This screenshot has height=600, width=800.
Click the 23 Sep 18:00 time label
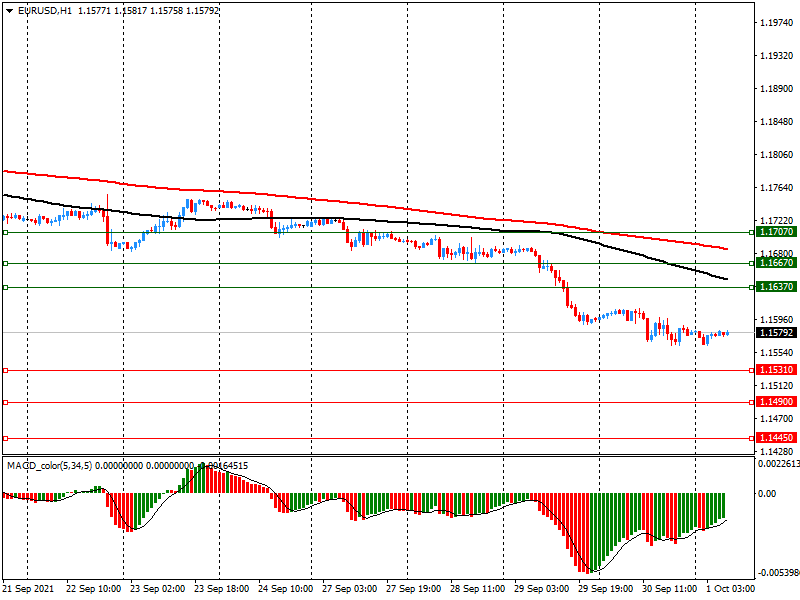coord(221,589)
